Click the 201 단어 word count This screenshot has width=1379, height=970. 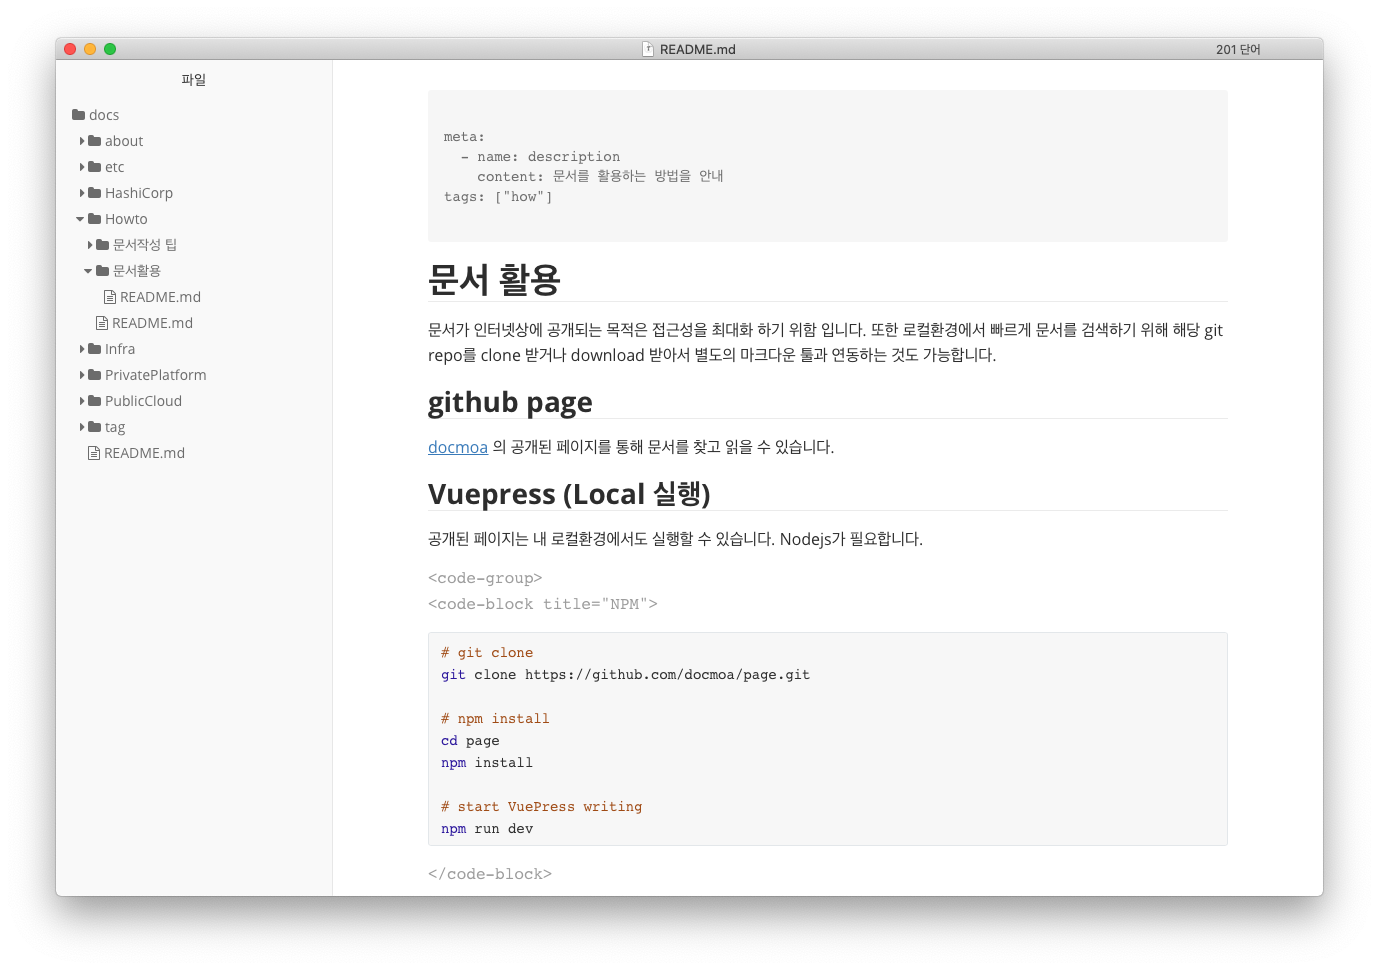[x=1238, y=49]
